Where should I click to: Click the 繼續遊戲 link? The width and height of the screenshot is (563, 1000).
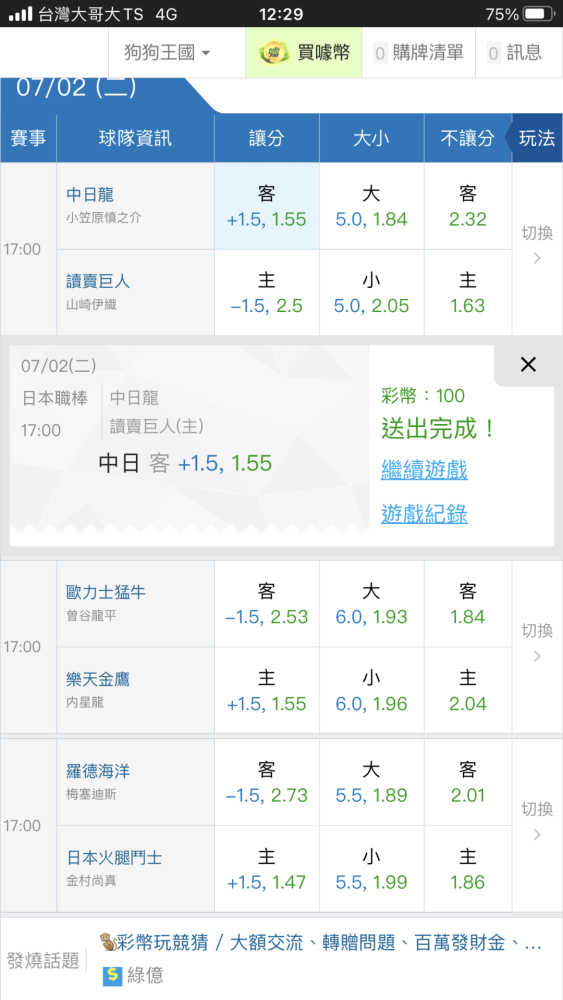tap(424, 471)
